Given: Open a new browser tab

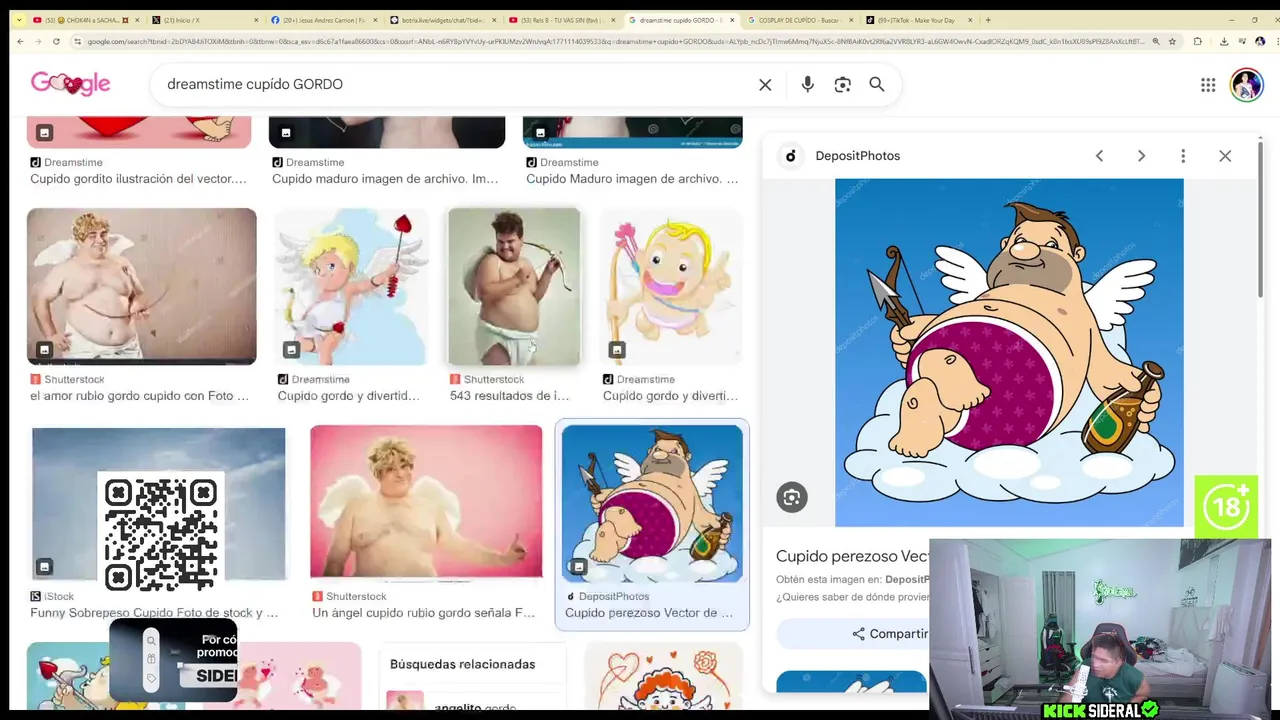Looking at the screenshot, I should [x=988, y=20].
